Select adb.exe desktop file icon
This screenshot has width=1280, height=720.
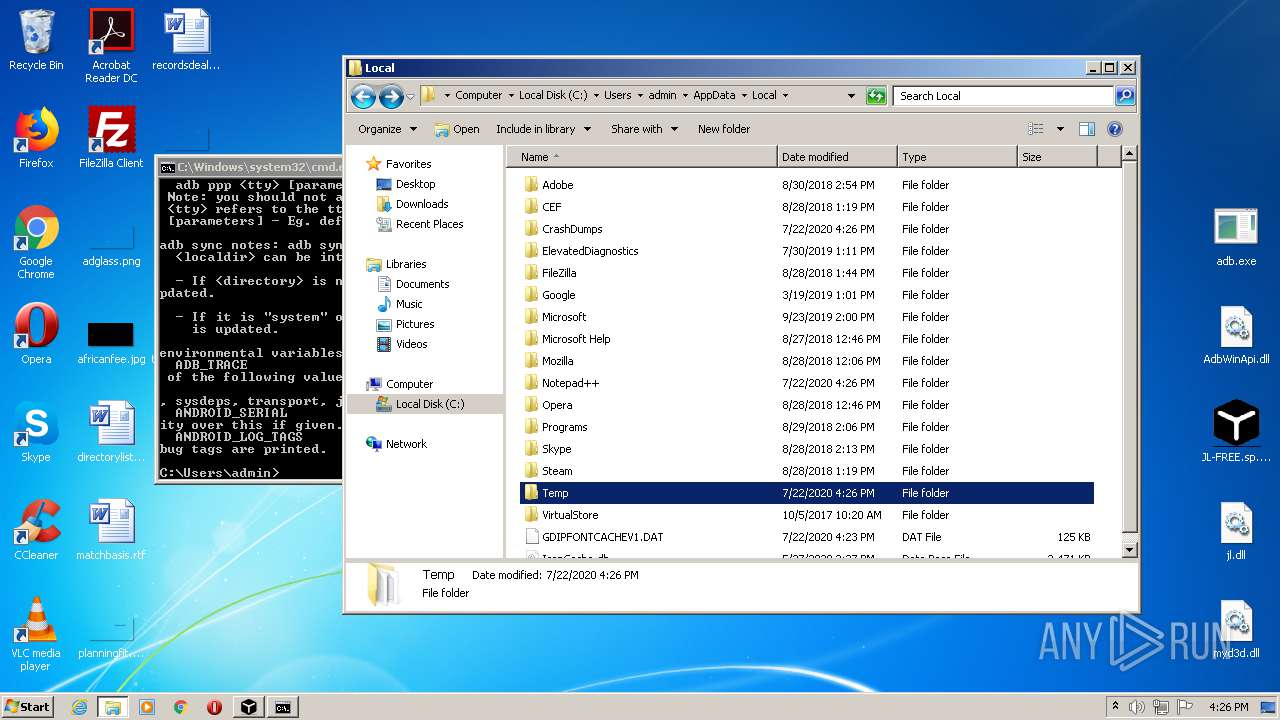click(x=1236, y=236)
